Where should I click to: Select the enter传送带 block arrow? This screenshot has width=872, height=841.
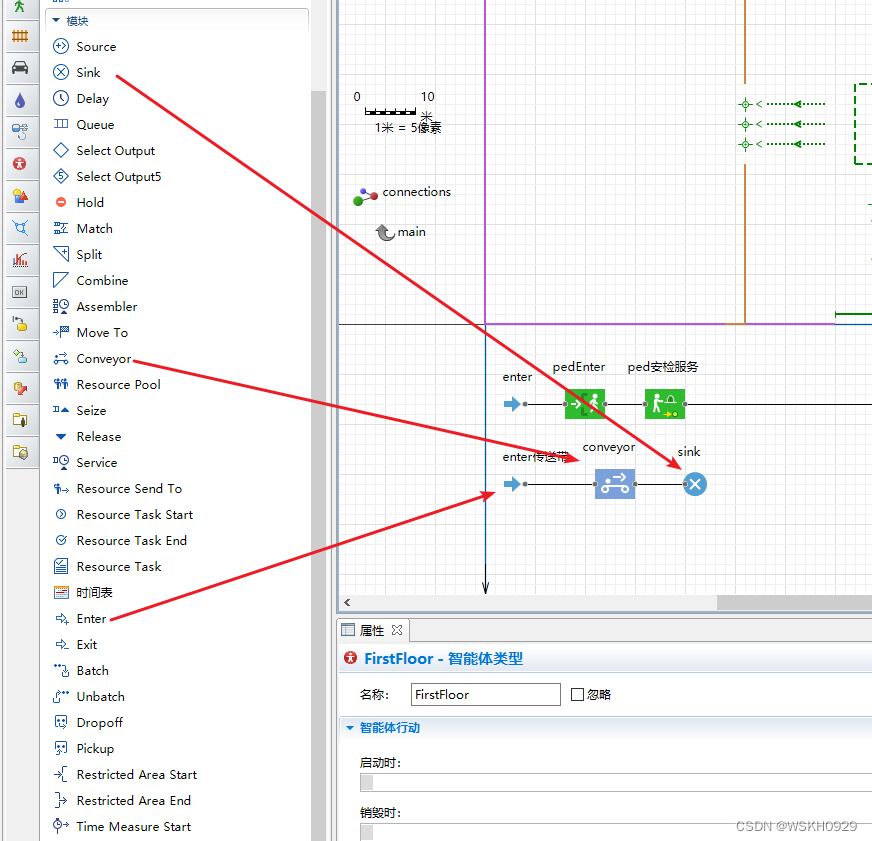click(512, 484)
